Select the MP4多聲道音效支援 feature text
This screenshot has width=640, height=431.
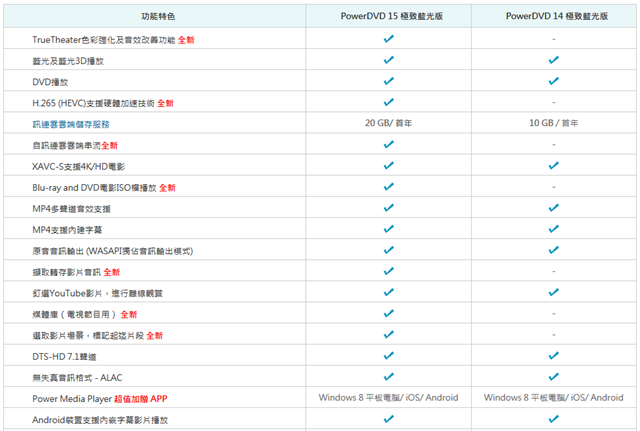pos(71,209)
